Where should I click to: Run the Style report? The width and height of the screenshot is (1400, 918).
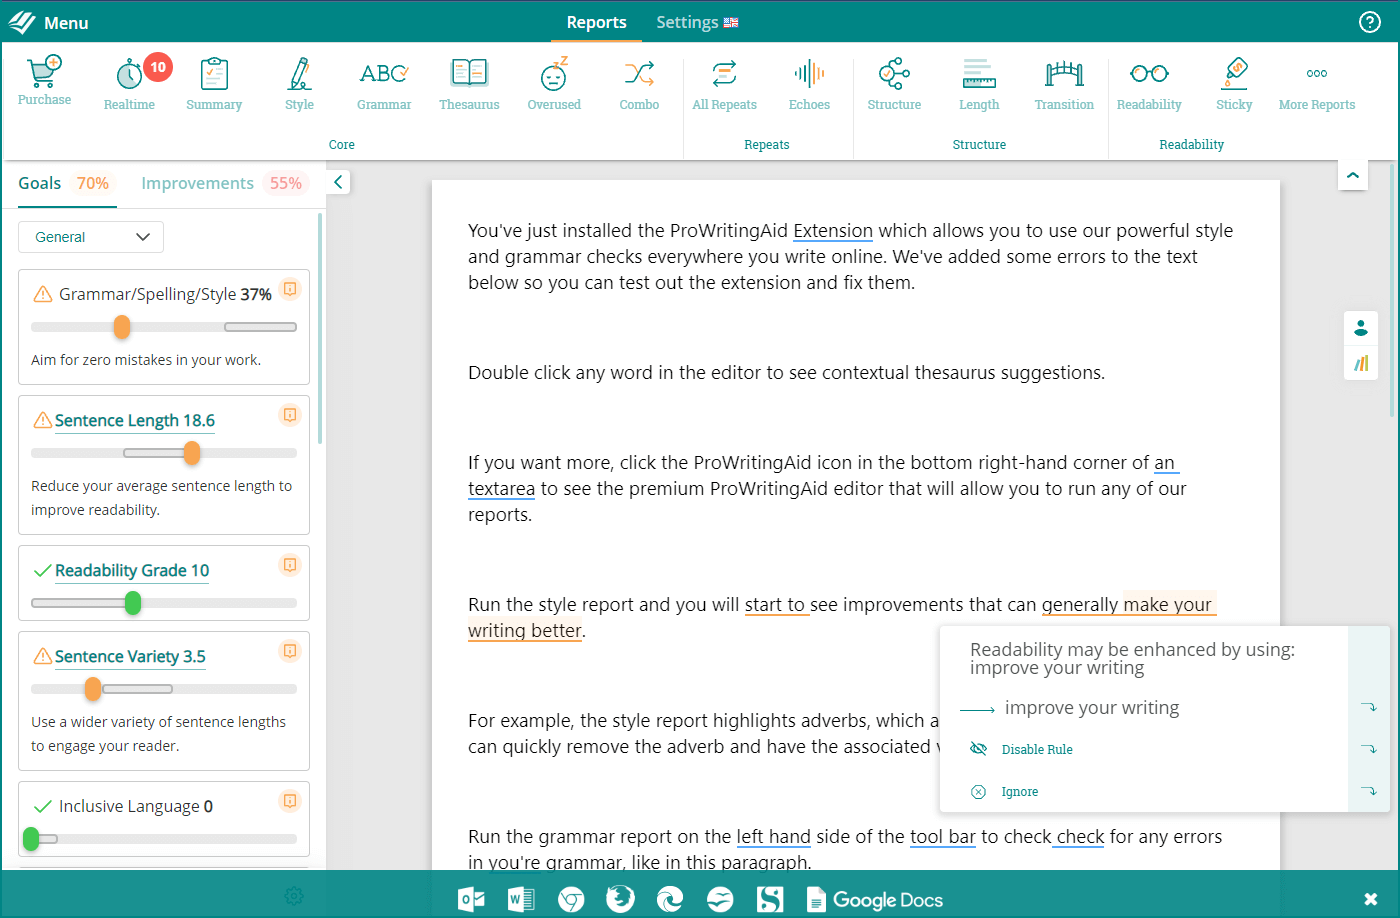pyautogui.click(x=299, y=83)
